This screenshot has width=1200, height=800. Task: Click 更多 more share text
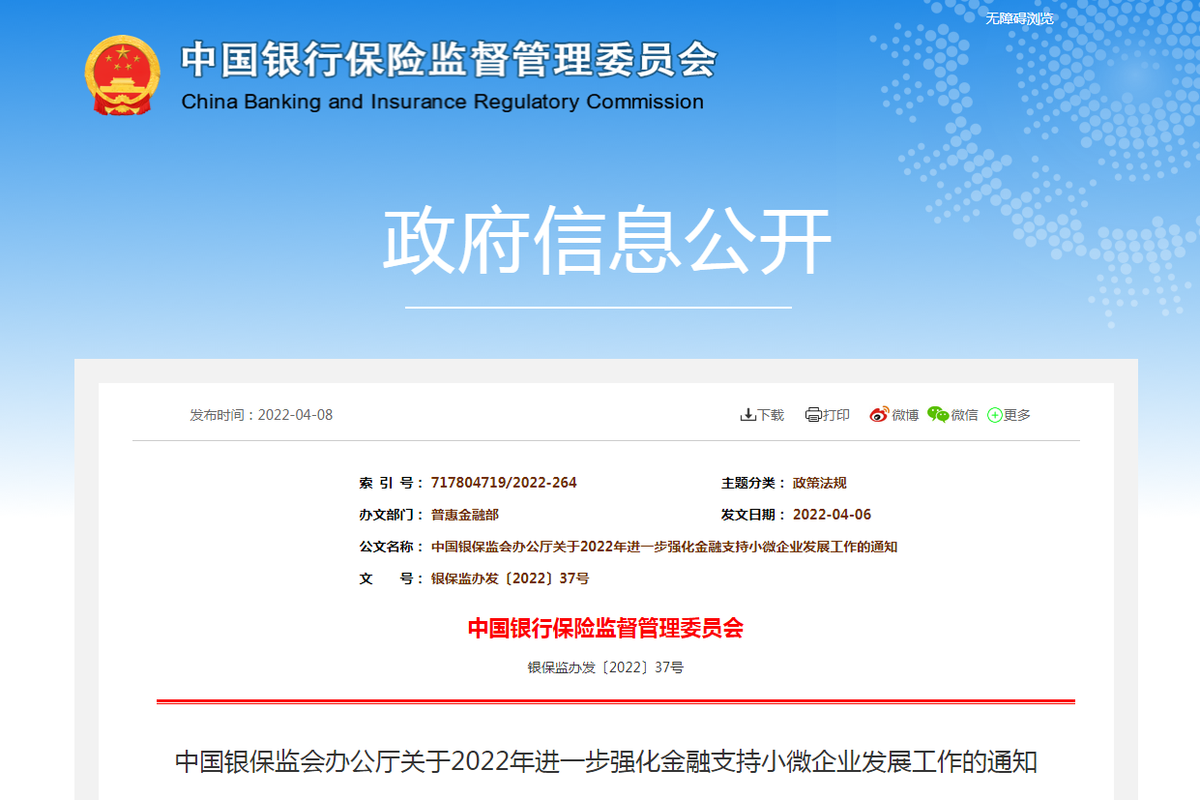tap(1017, 415)
